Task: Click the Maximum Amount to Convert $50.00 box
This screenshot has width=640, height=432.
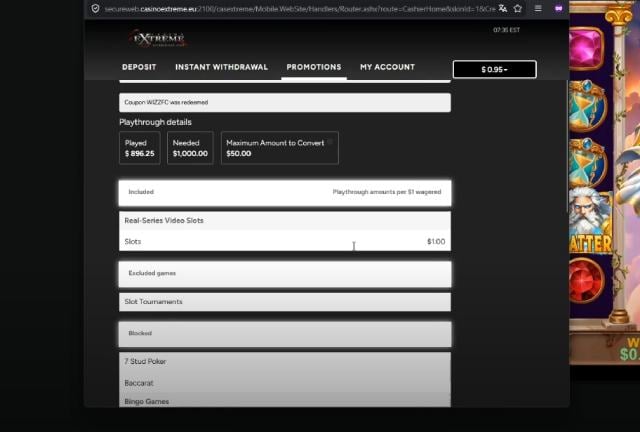Action: tap(280, 148)
